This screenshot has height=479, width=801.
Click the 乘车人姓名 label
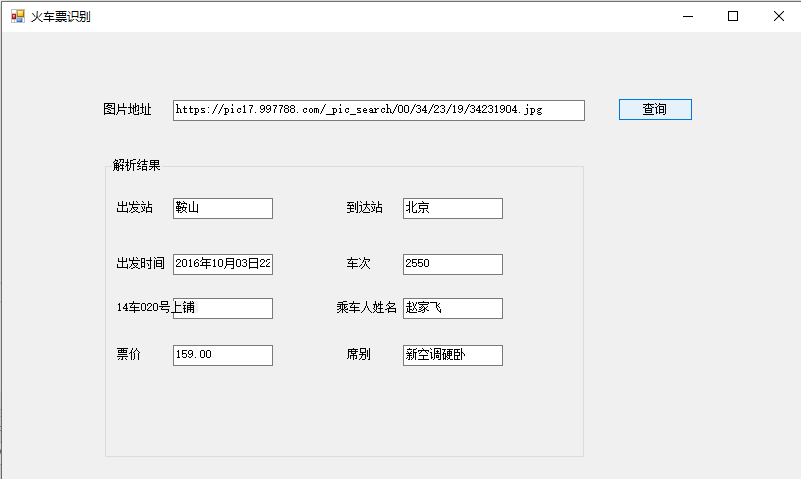pos(367,308)
